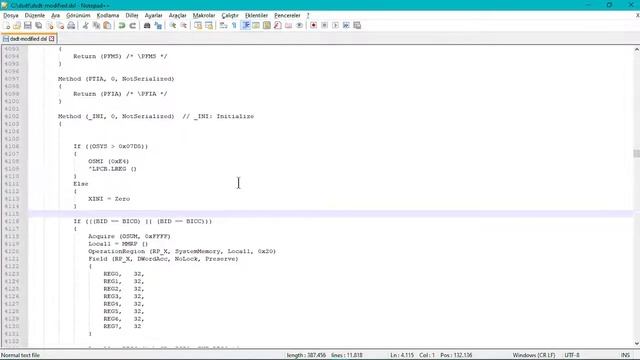Toggle synchronized horizontal scrolling
Image resolution: width=640 pixels, height=360 pixels.
coord(209,25)
